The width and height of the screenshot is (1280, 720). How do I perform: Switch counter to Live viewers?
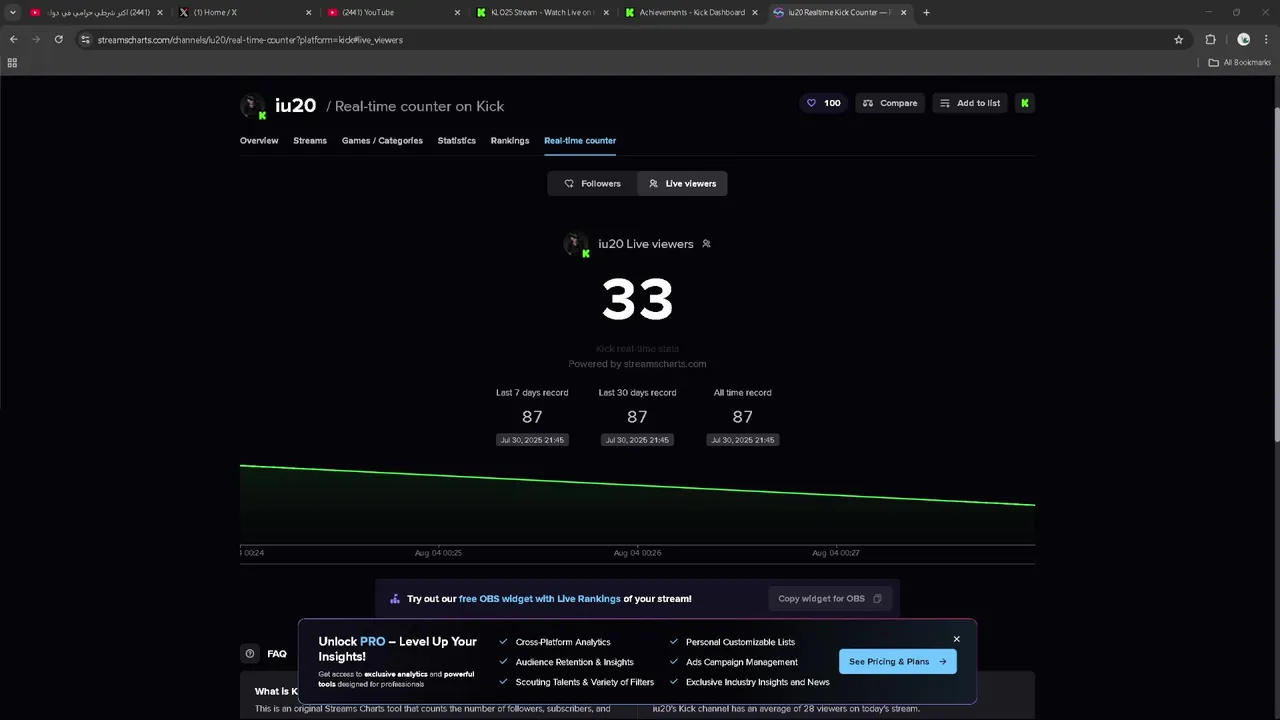(x=682, y=183)
